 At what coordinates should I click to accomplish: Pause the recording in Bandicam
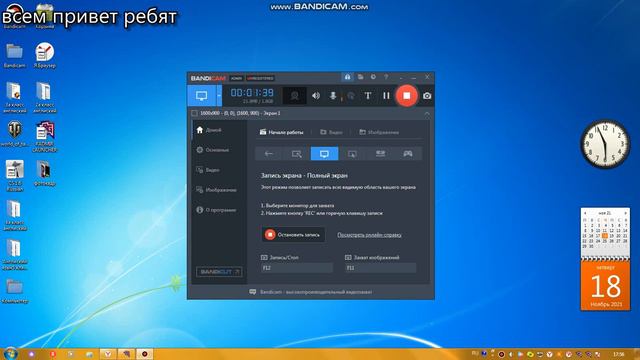point(386,96)
